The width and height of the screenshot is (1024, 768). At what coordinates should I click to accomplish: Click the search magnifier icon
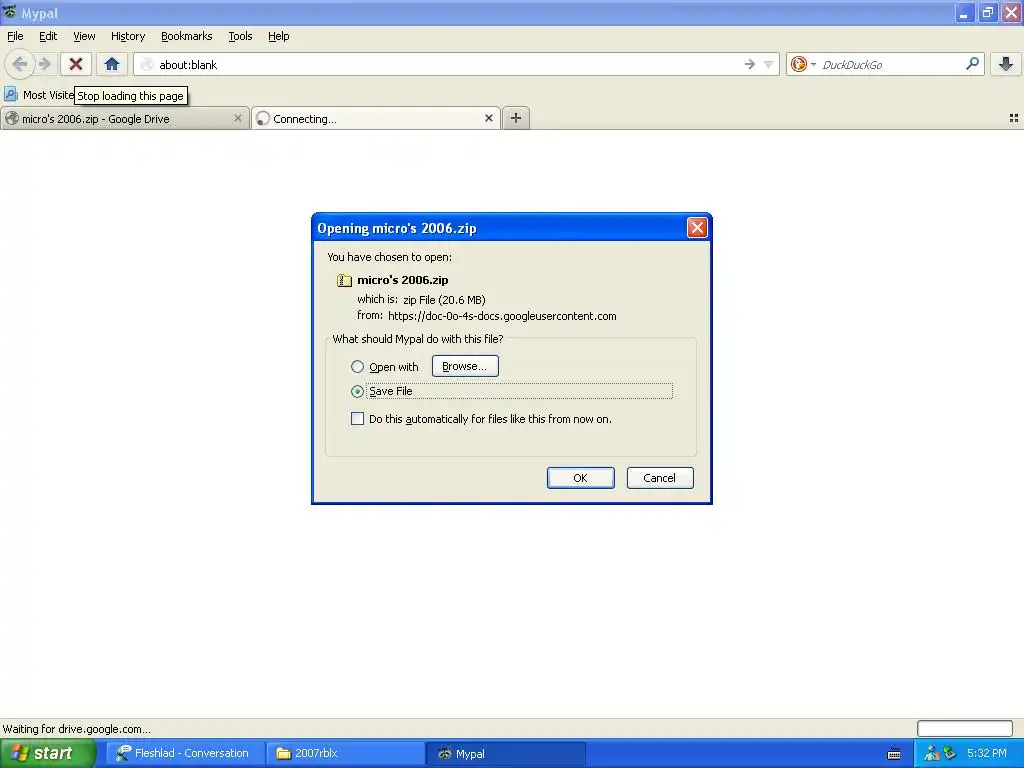(x=972, y=63)
